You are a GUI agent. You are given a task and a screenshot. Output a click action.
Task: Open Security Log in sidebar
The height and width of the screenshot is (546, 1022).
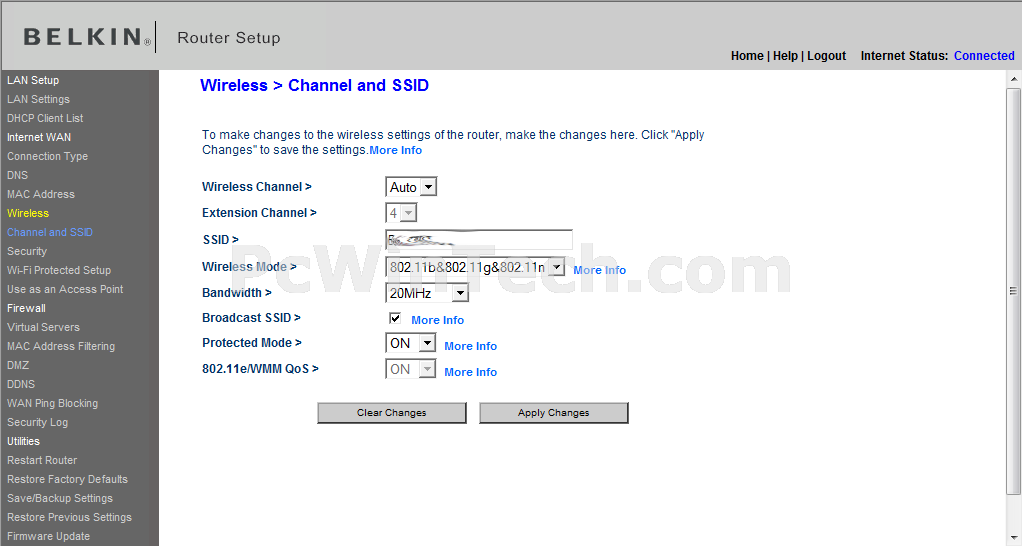coord(37,422)
